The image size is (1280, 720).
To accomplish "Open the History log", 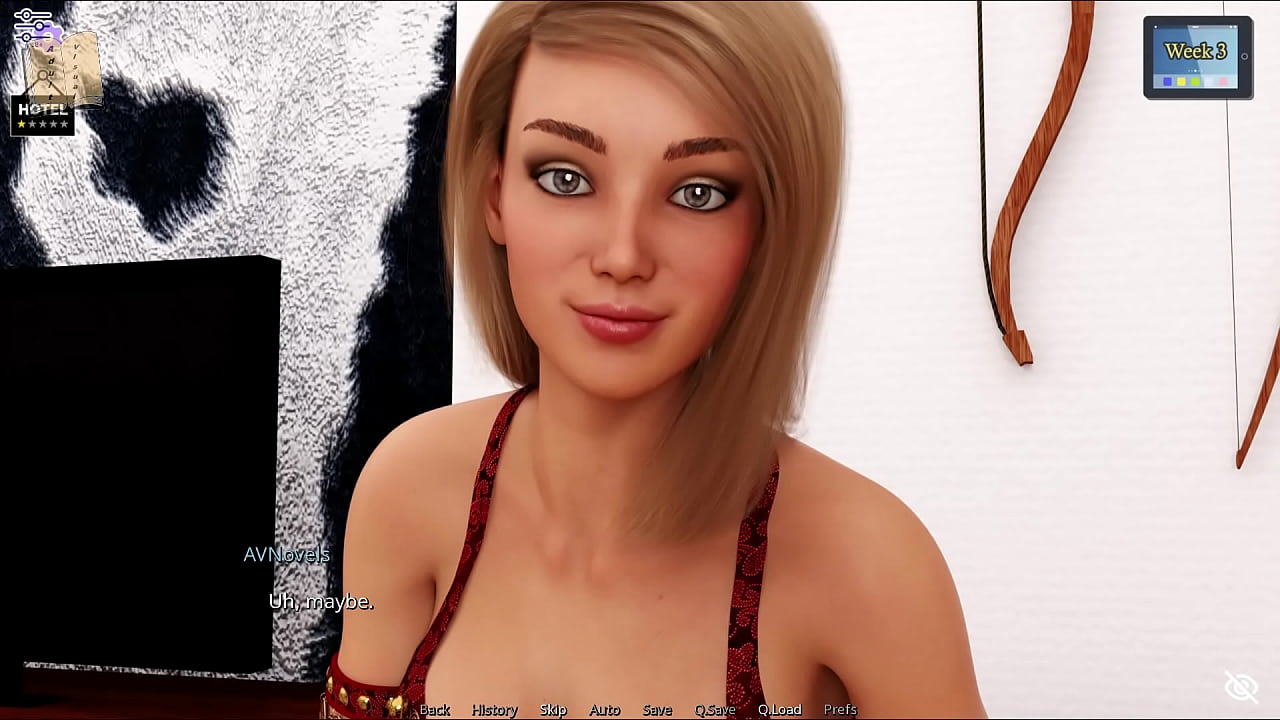I will coord(494,709).
